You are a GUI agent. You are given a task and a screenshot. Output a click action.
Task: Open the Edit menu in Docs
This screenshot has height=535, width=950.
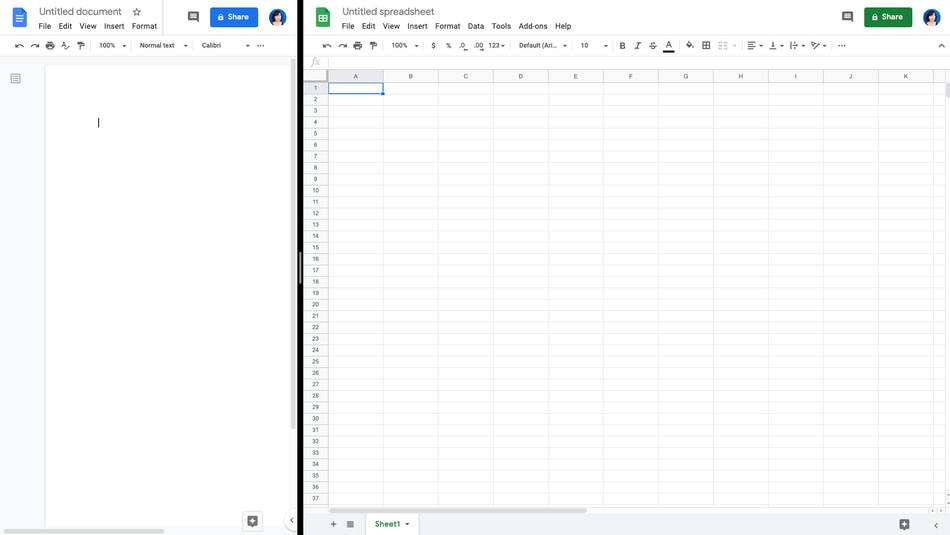click(x=65, y=26)
